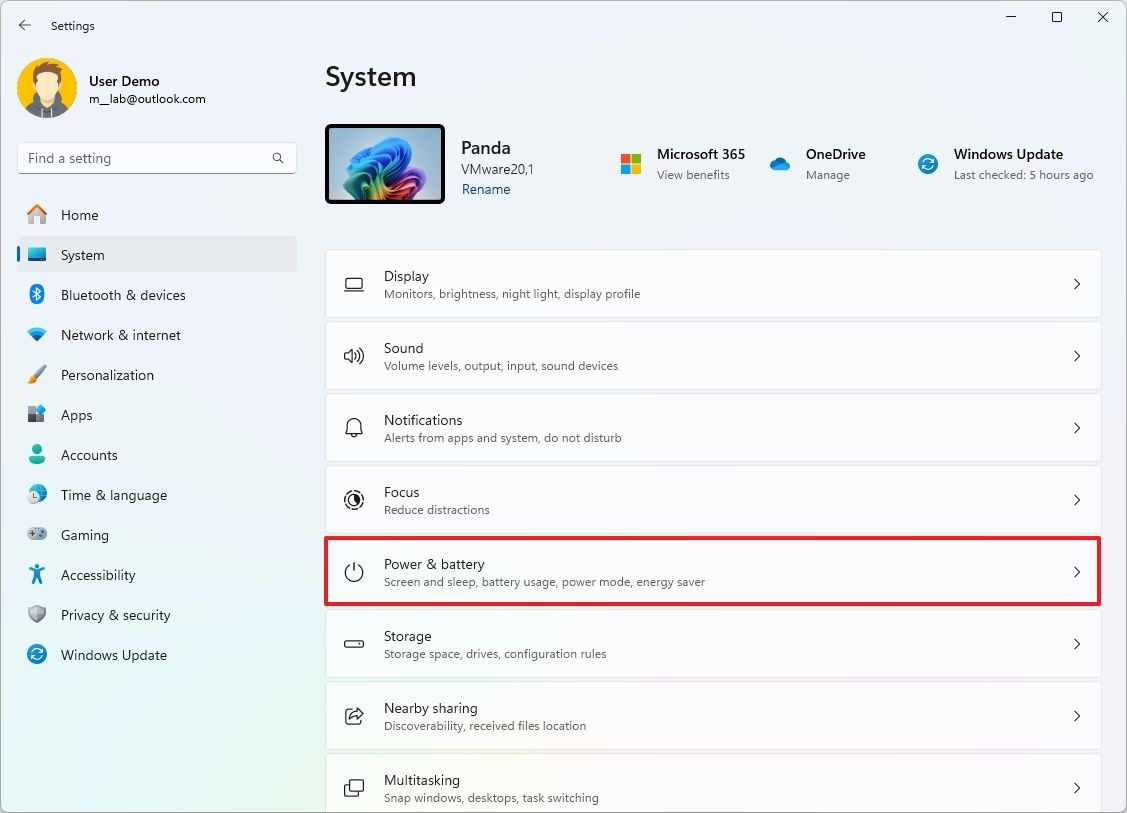Expand the Display settings chevron
Image resolution: width=1127 pixels, height=813 pixels.
[1077, 284]
